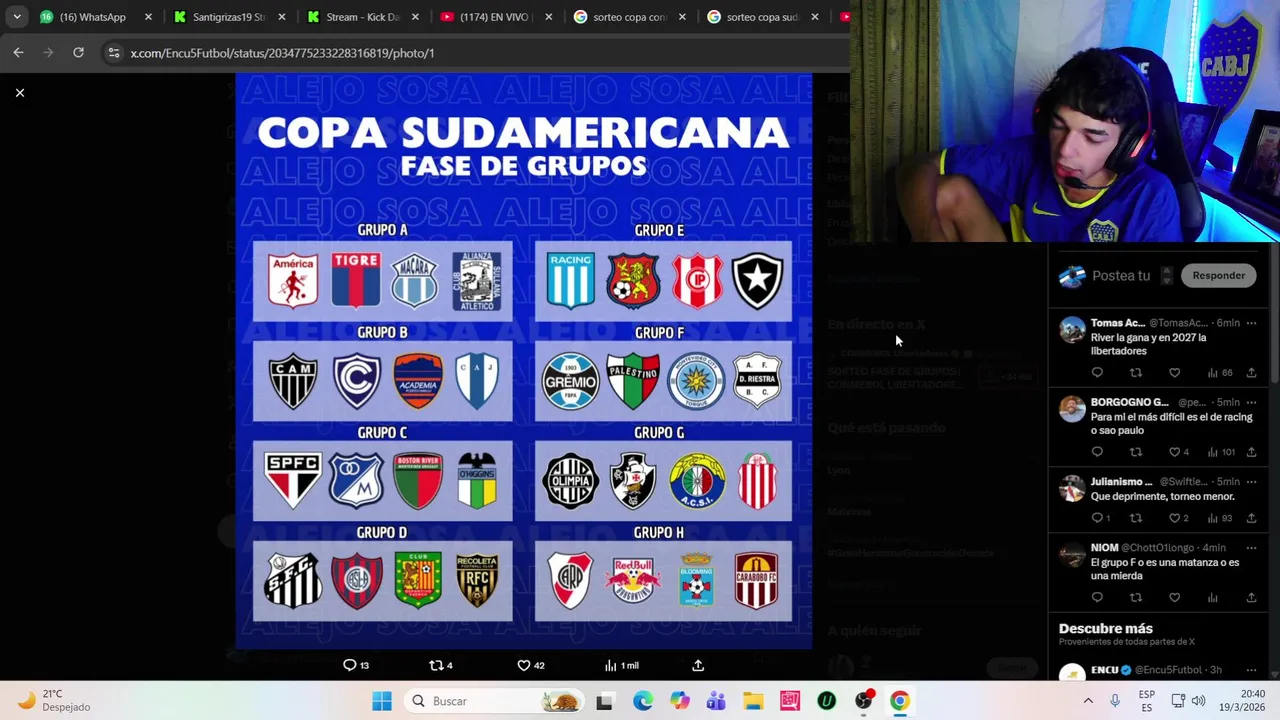View analytics showing 1 mil views

[621, 665]
